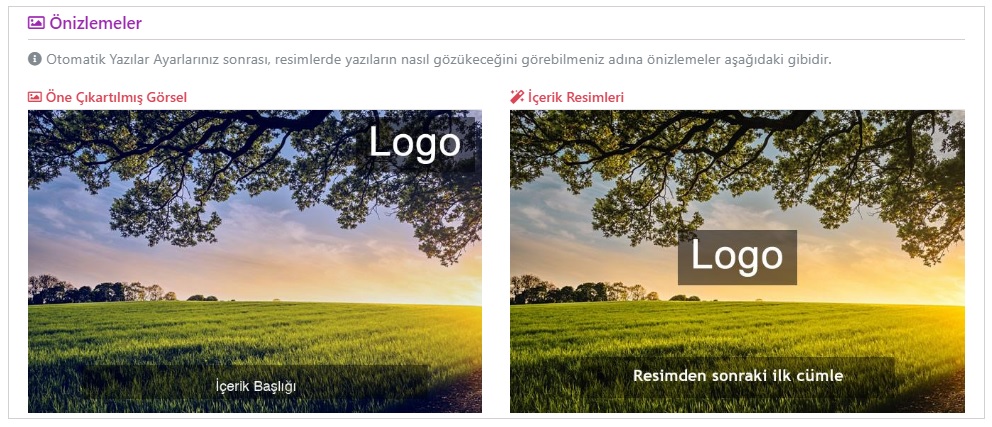This screenshot has width=992, height=427.
Task: Click the Önizlemeler picture icon
Action: (36, 23)
